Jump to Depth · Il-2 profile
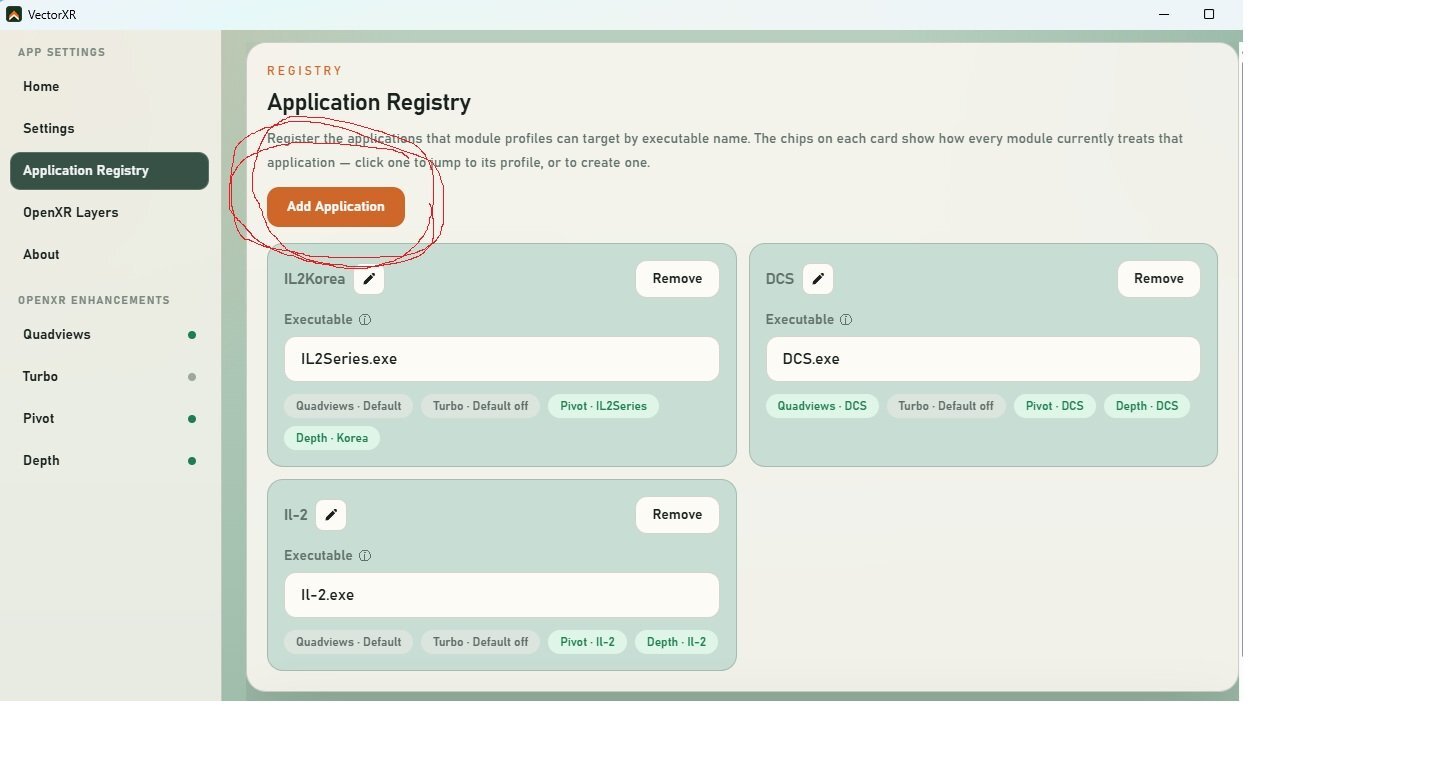 point(676,642)
